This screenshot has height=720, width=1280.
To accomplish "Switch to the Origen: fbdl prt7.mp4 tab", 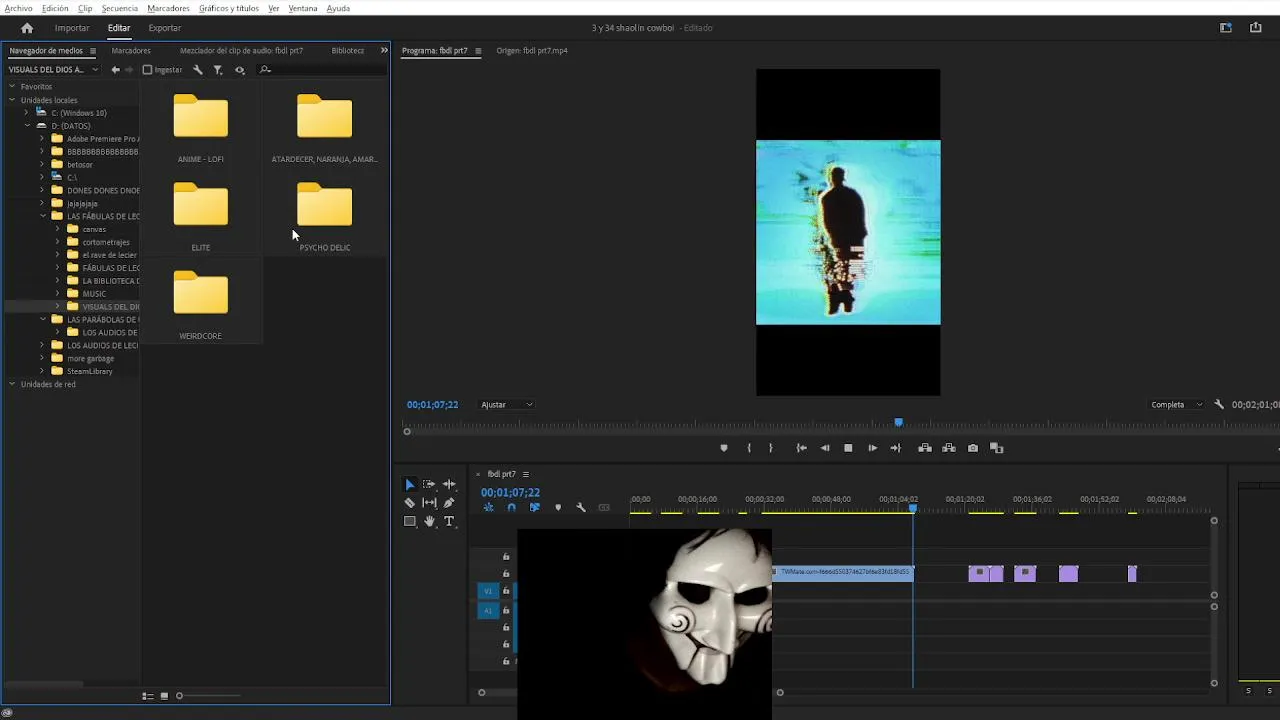I will (531, 50).
